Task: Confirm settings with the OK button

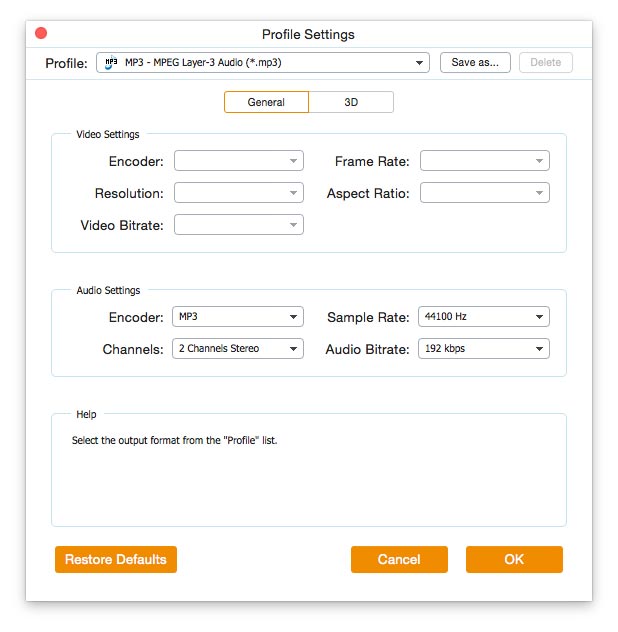Action: click(x=514, y=560)
